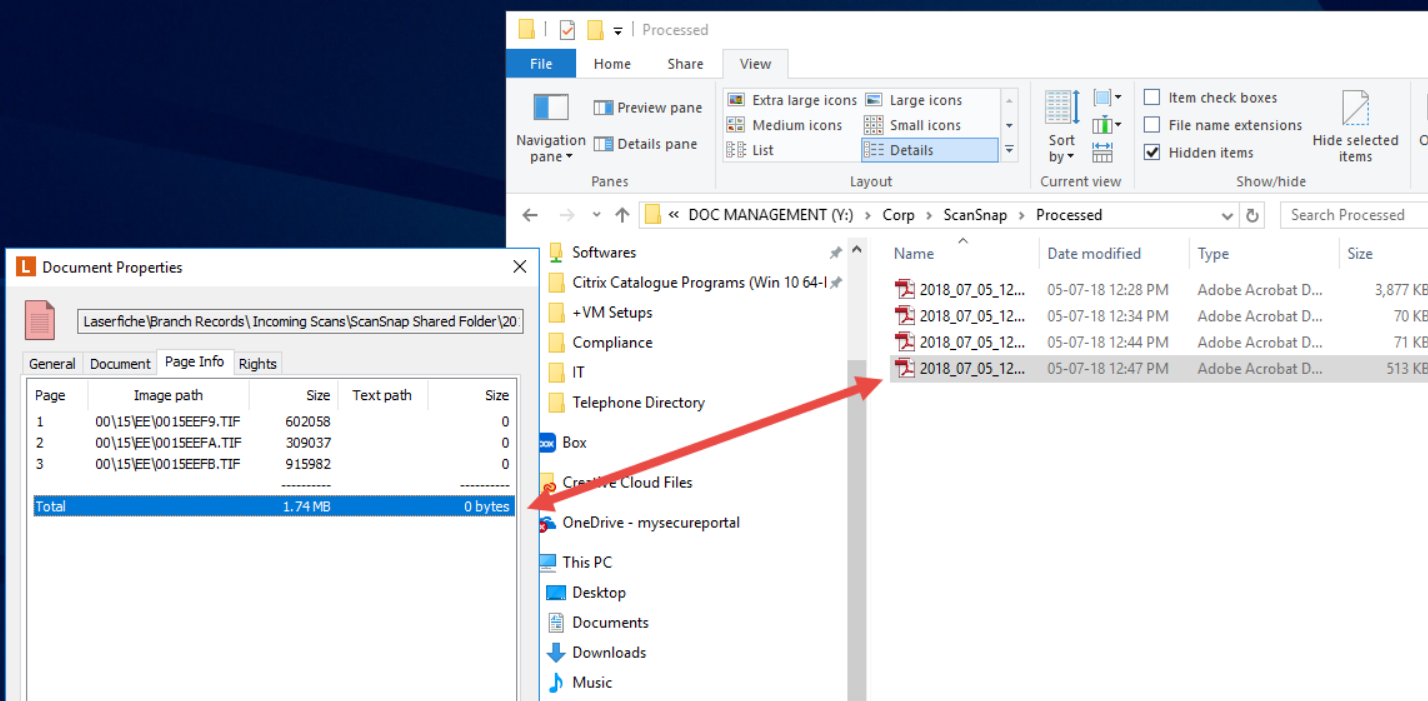Image resolution: width=1428 pixels, height=701 pixels.
Task: Select the PDF modified at 12:34 PM
Action: coord(1158,316)
